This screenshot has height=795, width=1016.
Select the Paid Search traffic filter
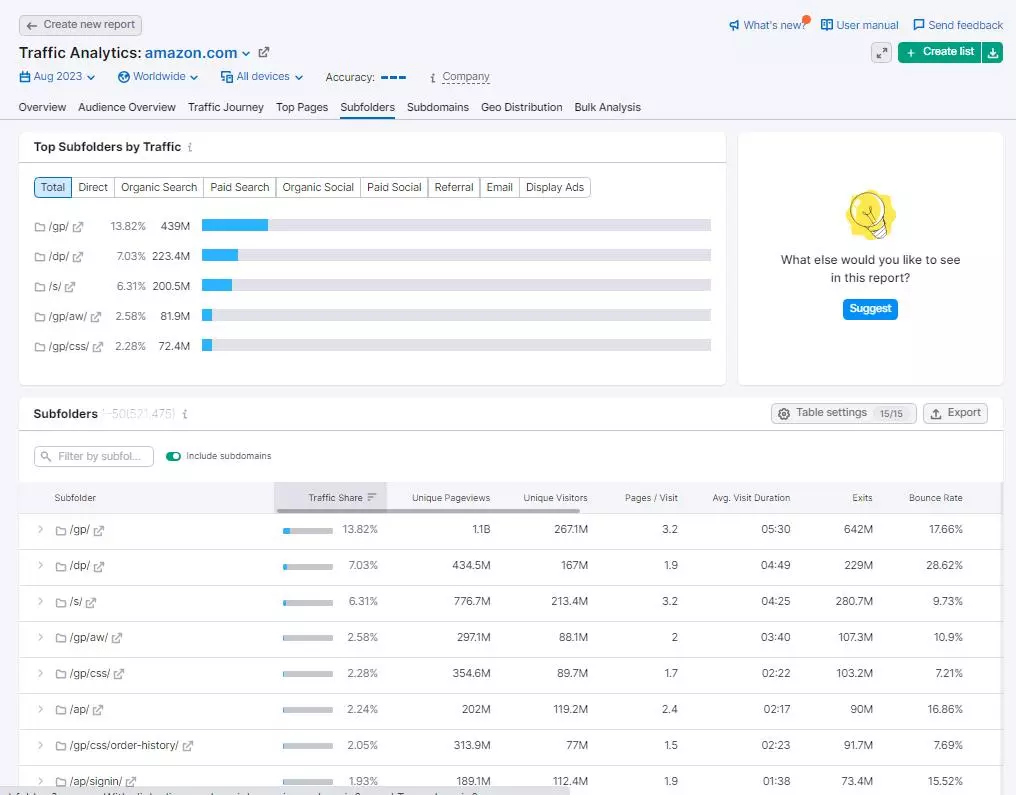pos(240,187)
